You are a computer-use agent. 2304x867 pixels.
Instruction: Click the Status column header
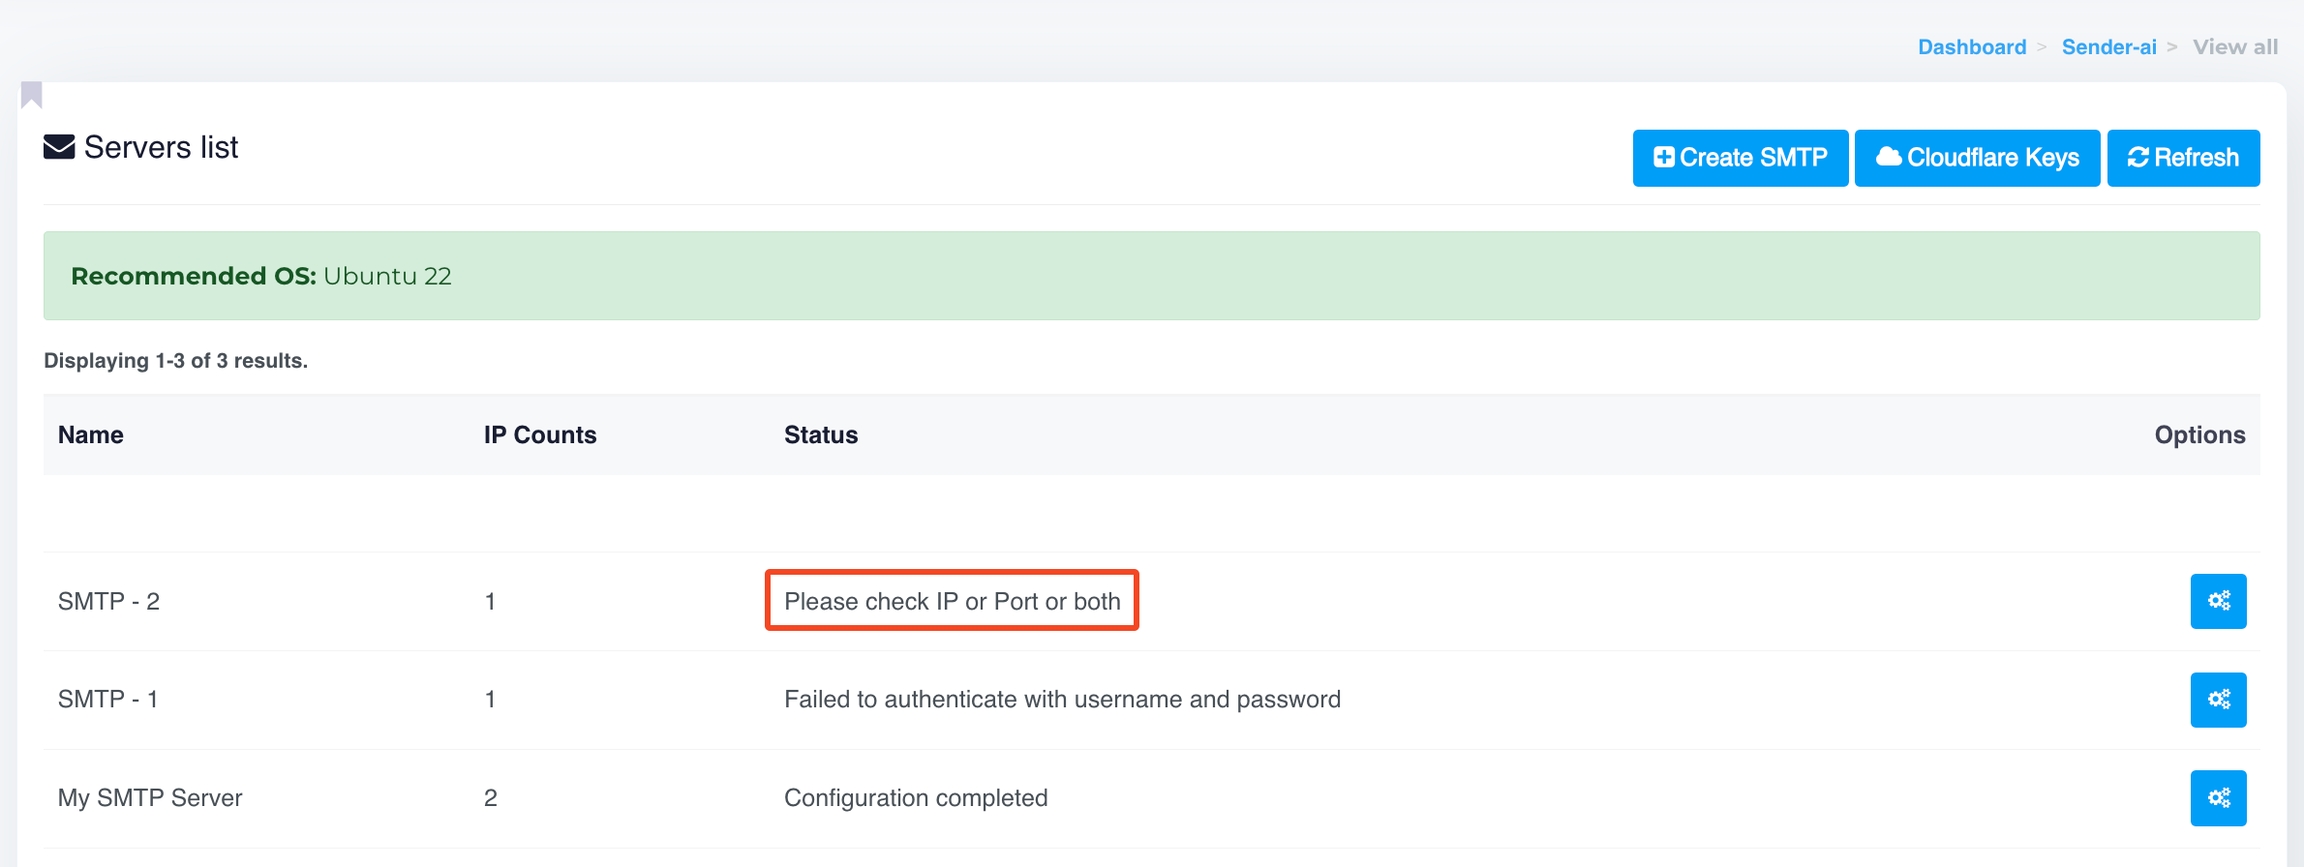[x=820, y=435]
